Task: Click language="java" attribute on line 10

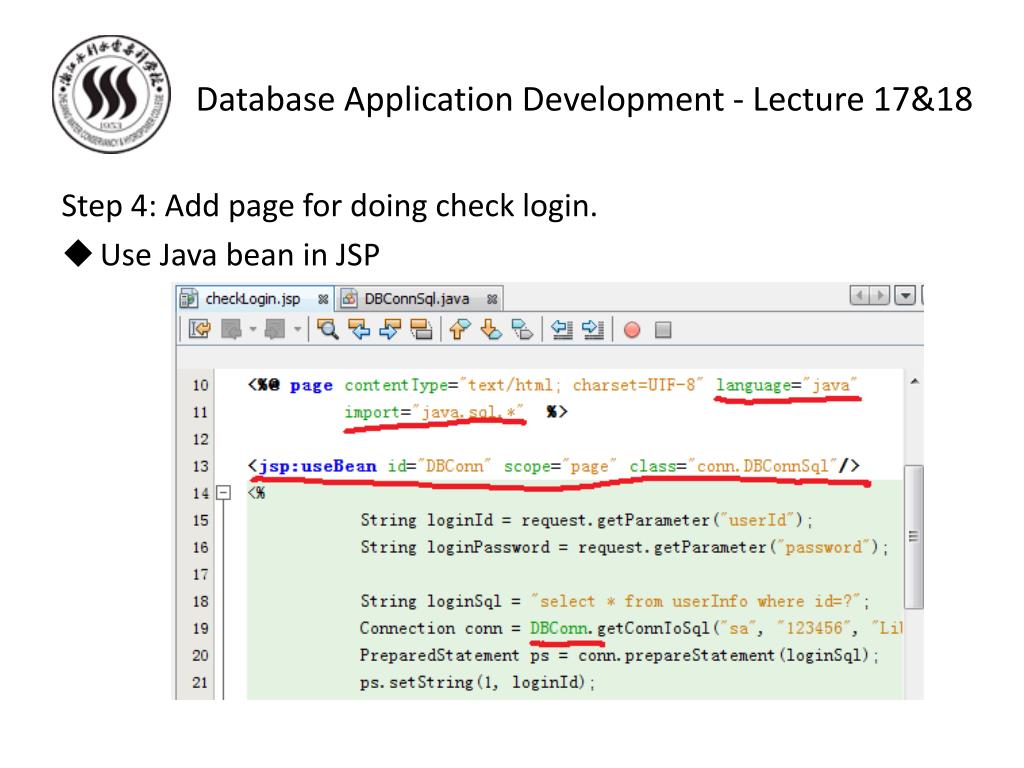Action: coord(786,385)
